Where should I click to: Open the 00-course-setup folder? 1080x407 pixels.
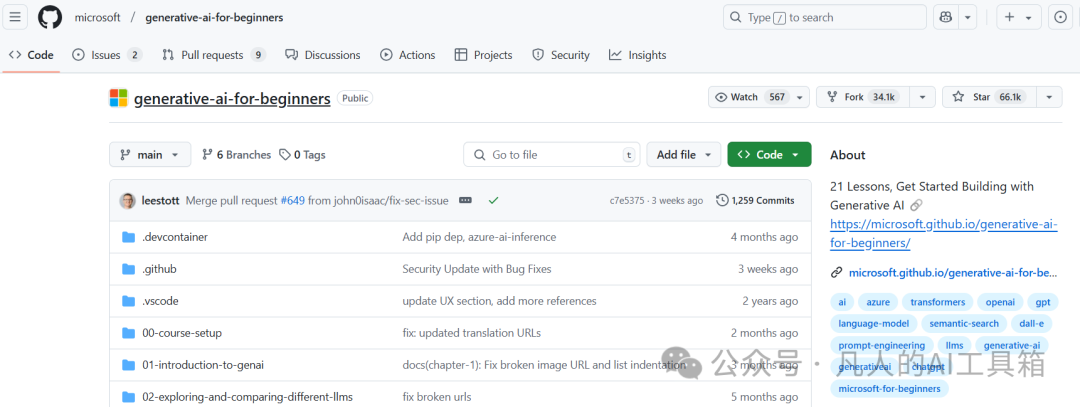(182, 333)
